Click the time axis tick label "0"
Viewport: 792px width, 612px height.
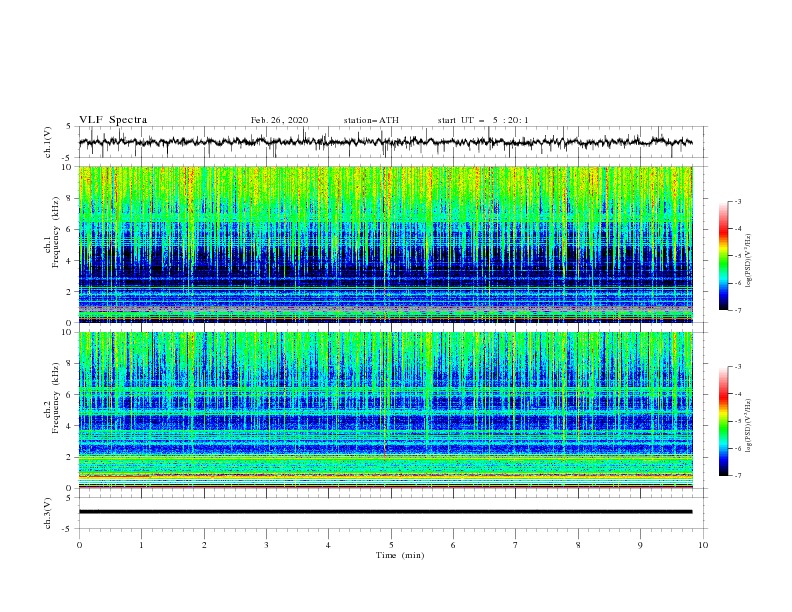[x=79, y=545]
